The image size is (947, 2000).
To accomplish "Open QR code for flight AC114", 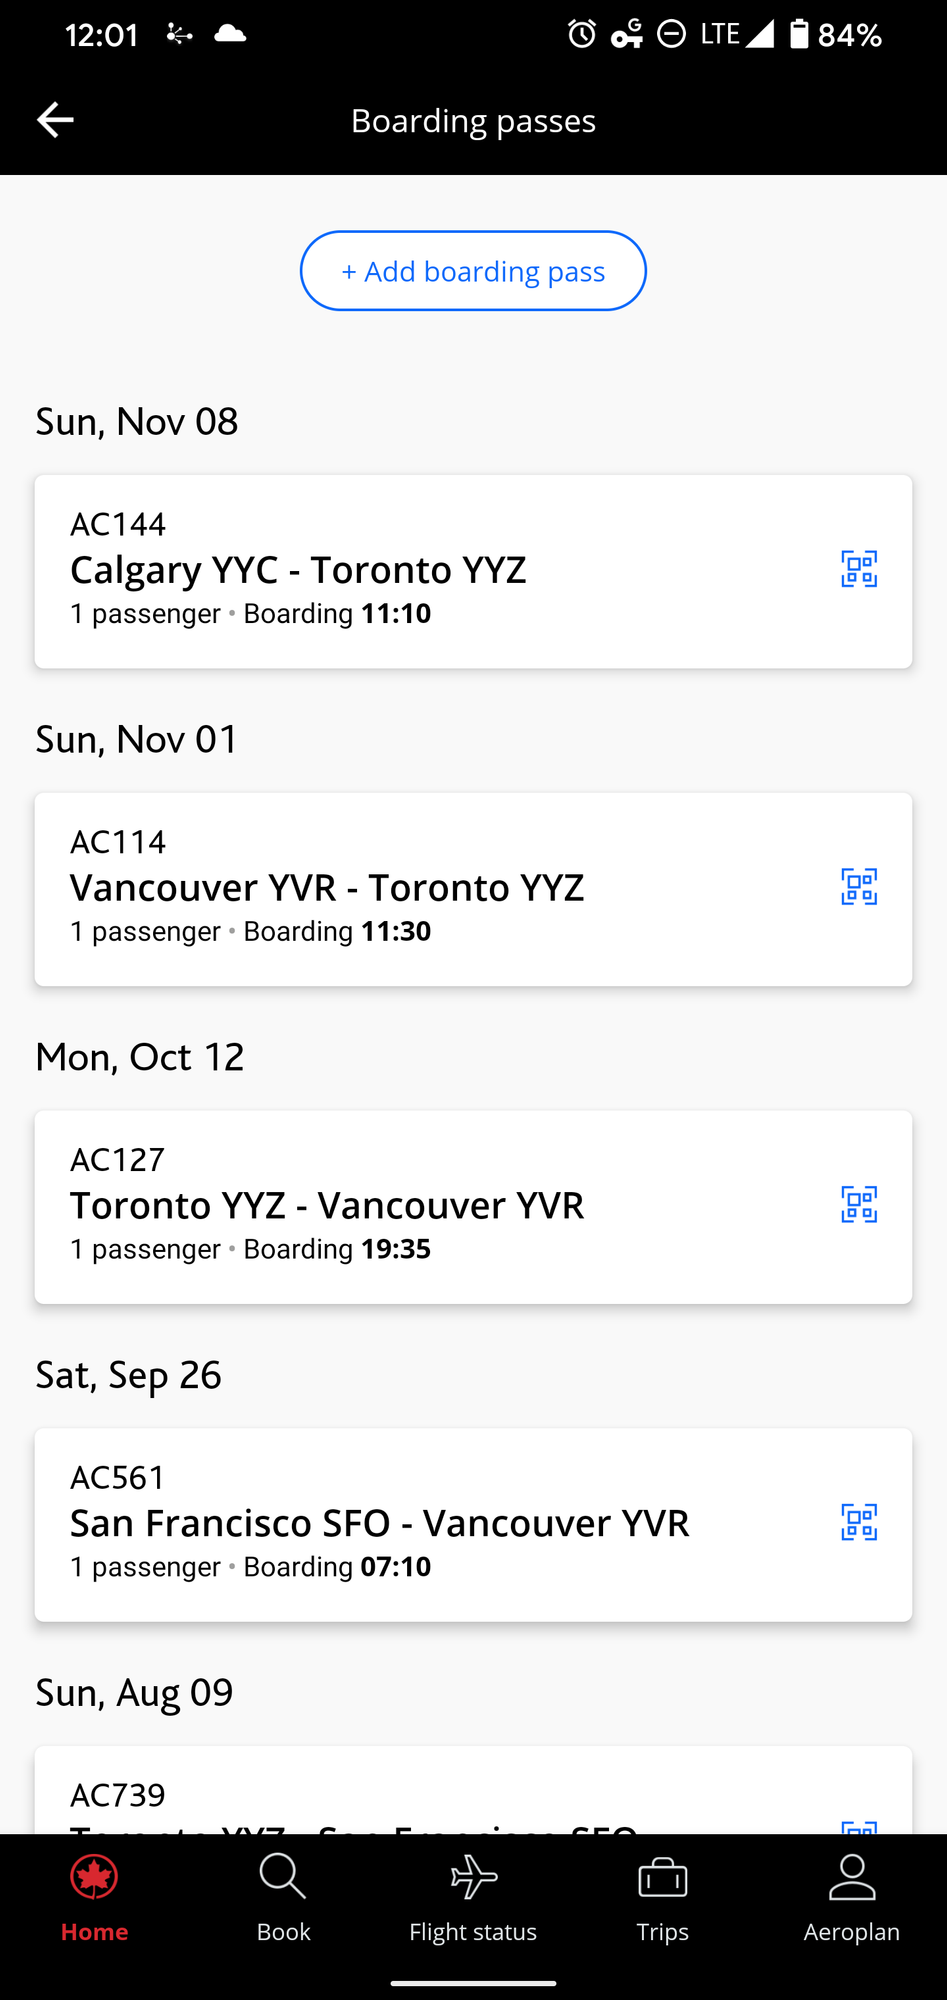I will (859, 887).
